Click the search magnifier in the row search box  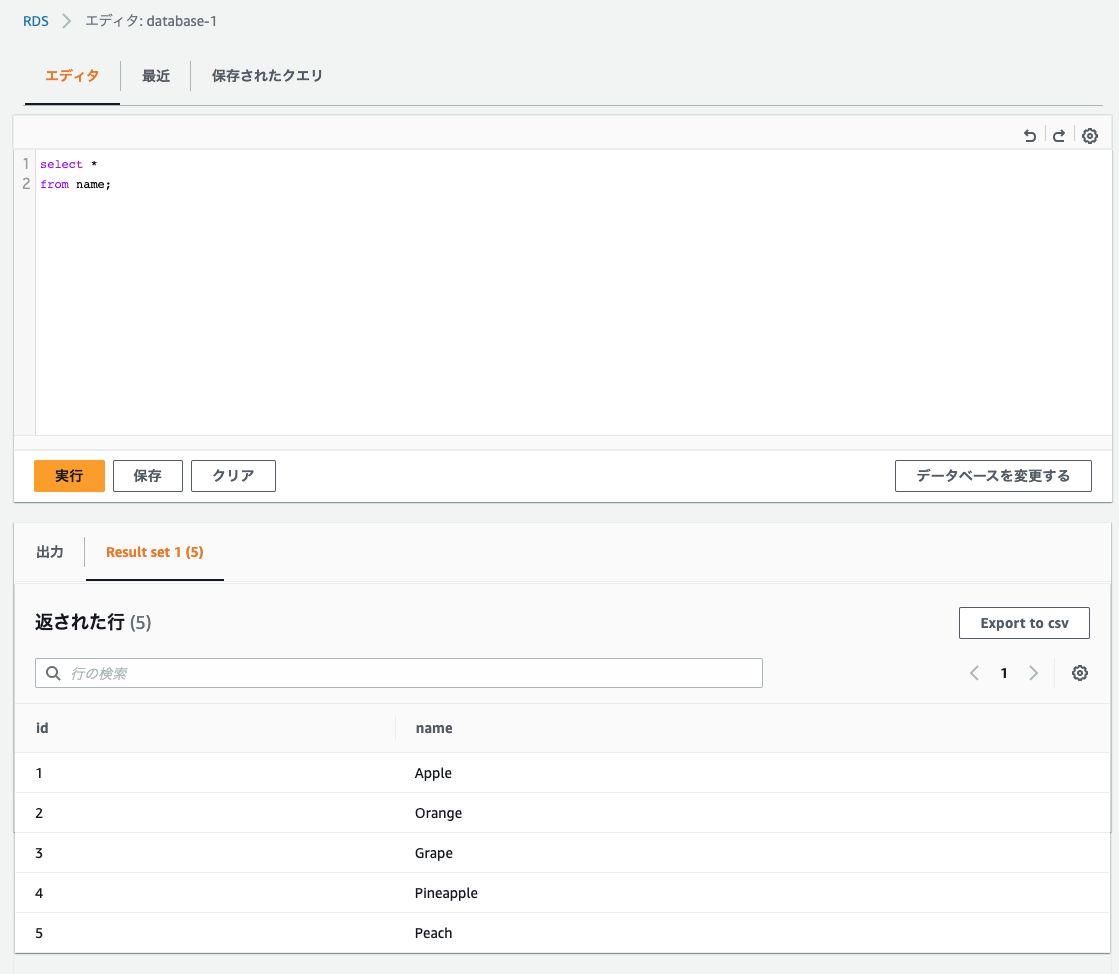coord(53,673)
